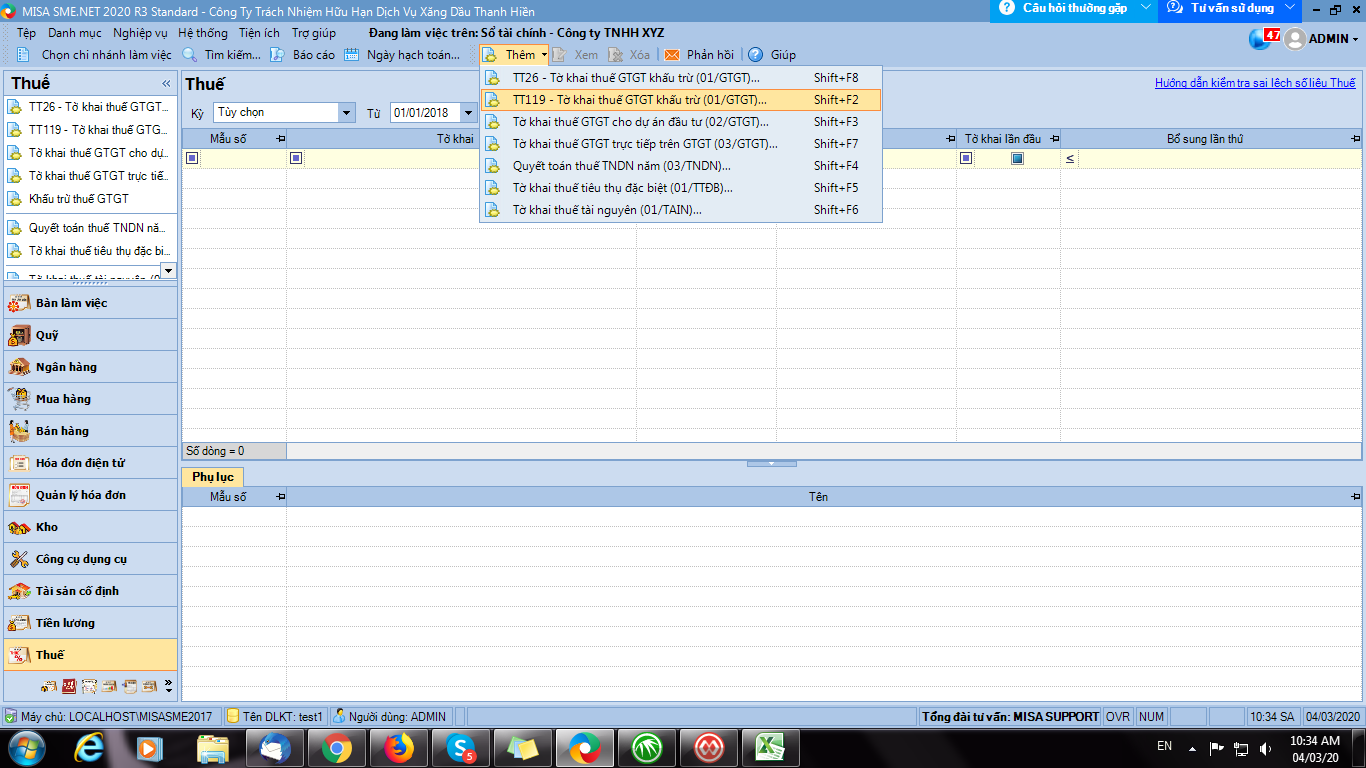Screen dimensions: 1366x768
Task: Click into the Từ date field 01/01/2018
Action: coord(424,112)
